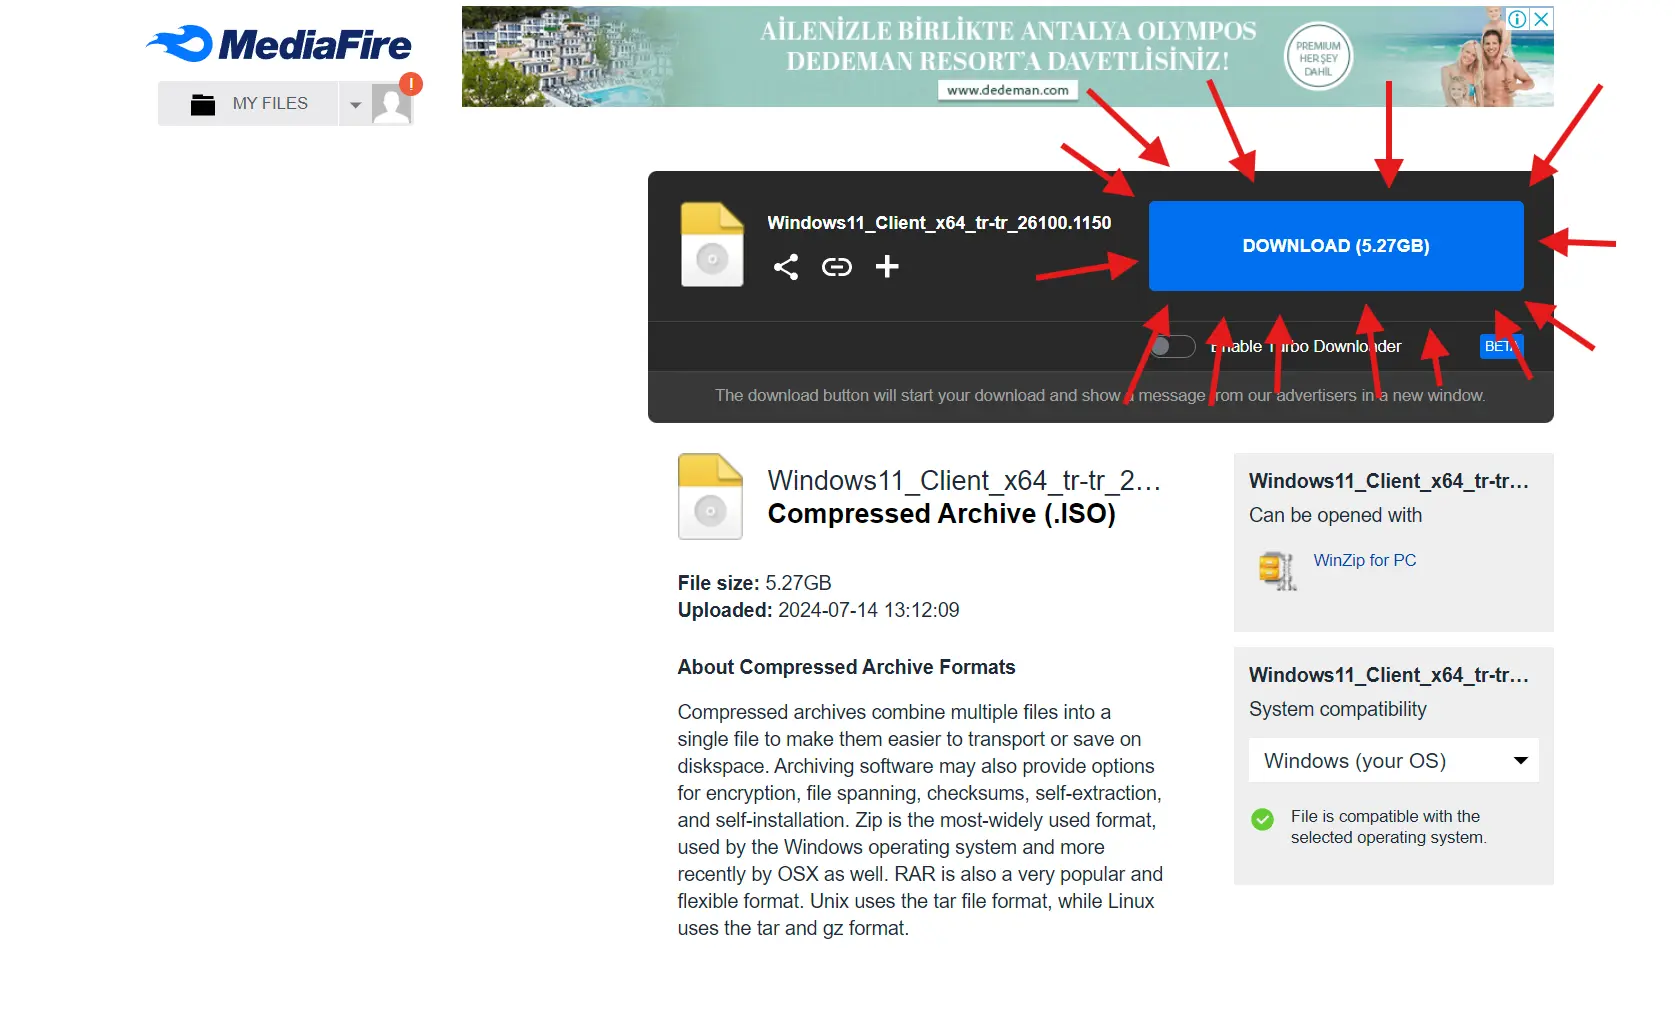The image size is (1675, 1033).
Task: Click the green compatibility checkmark icon
Action: tap(1263, 820)
